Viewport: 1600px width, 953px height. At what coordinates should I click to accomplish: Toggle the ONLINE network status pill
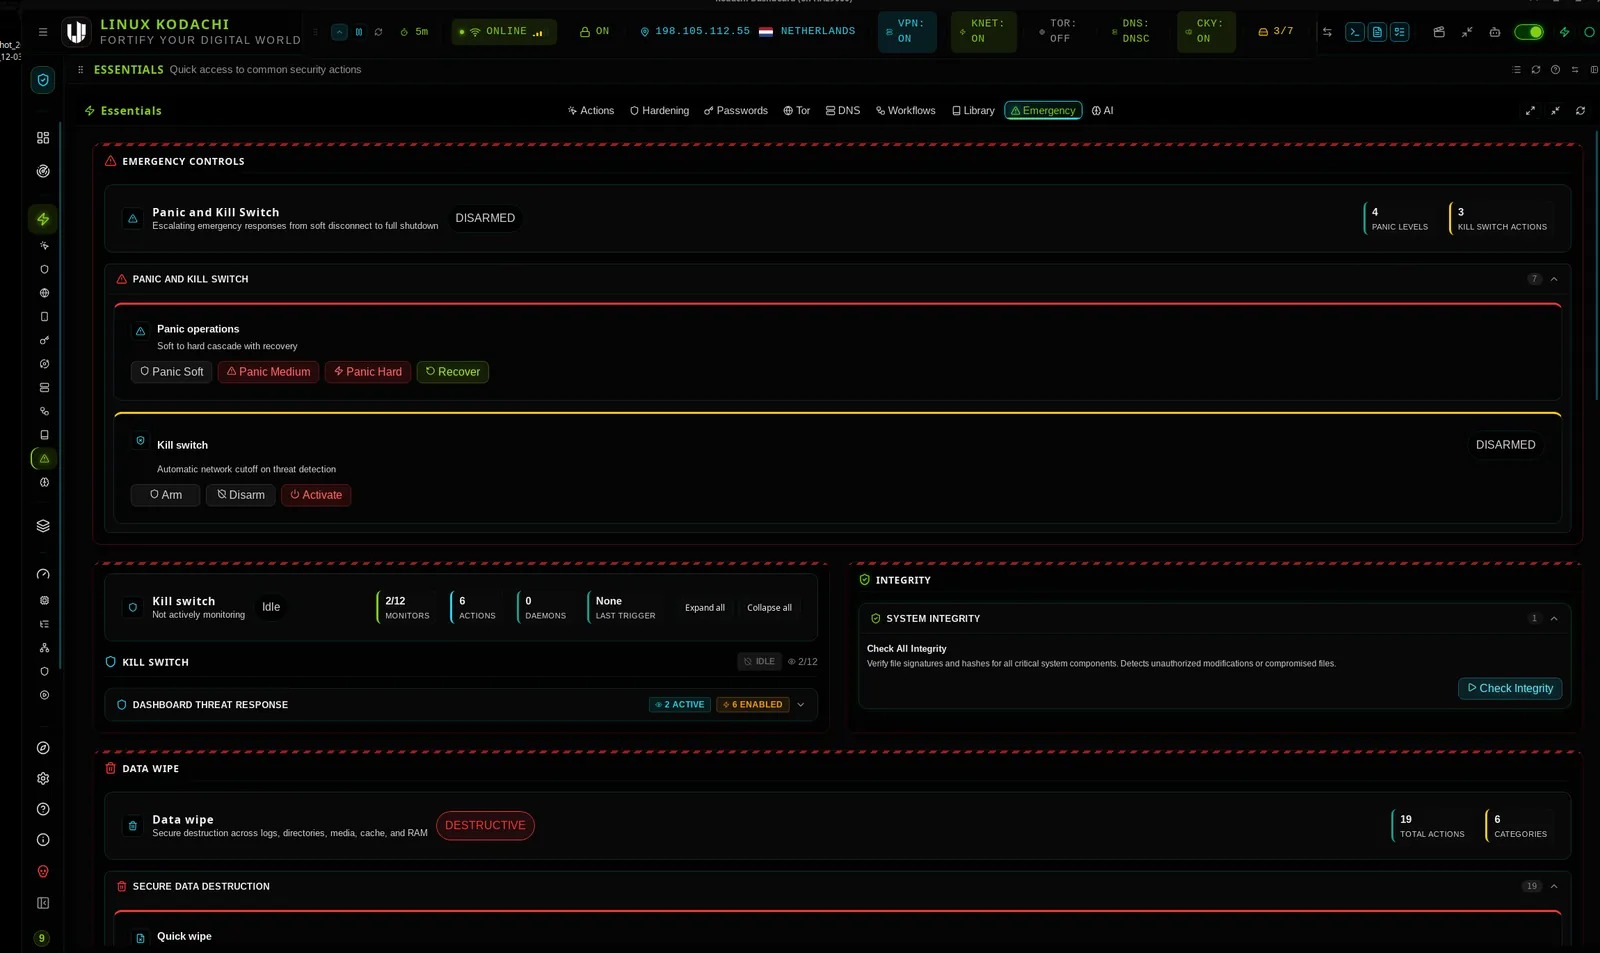coord(504,32)
